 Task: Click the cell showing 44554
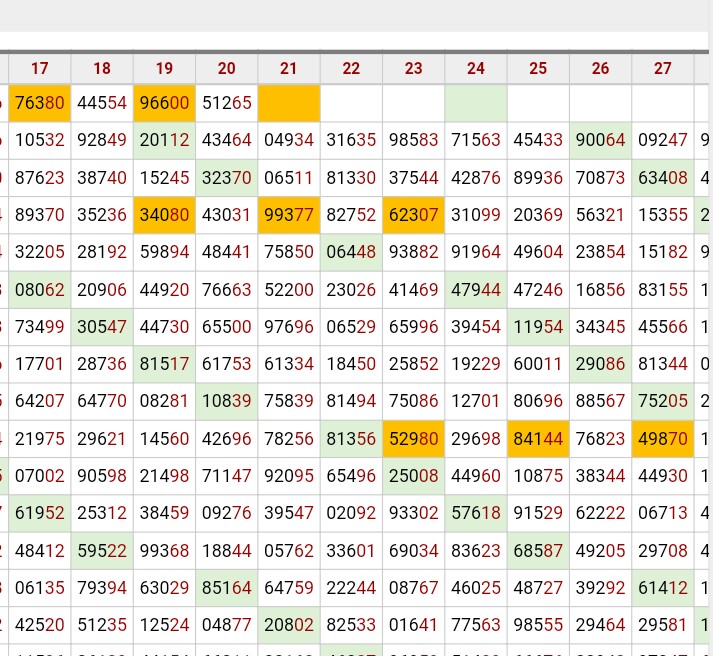pyautogui.click(x=102, y=103)
